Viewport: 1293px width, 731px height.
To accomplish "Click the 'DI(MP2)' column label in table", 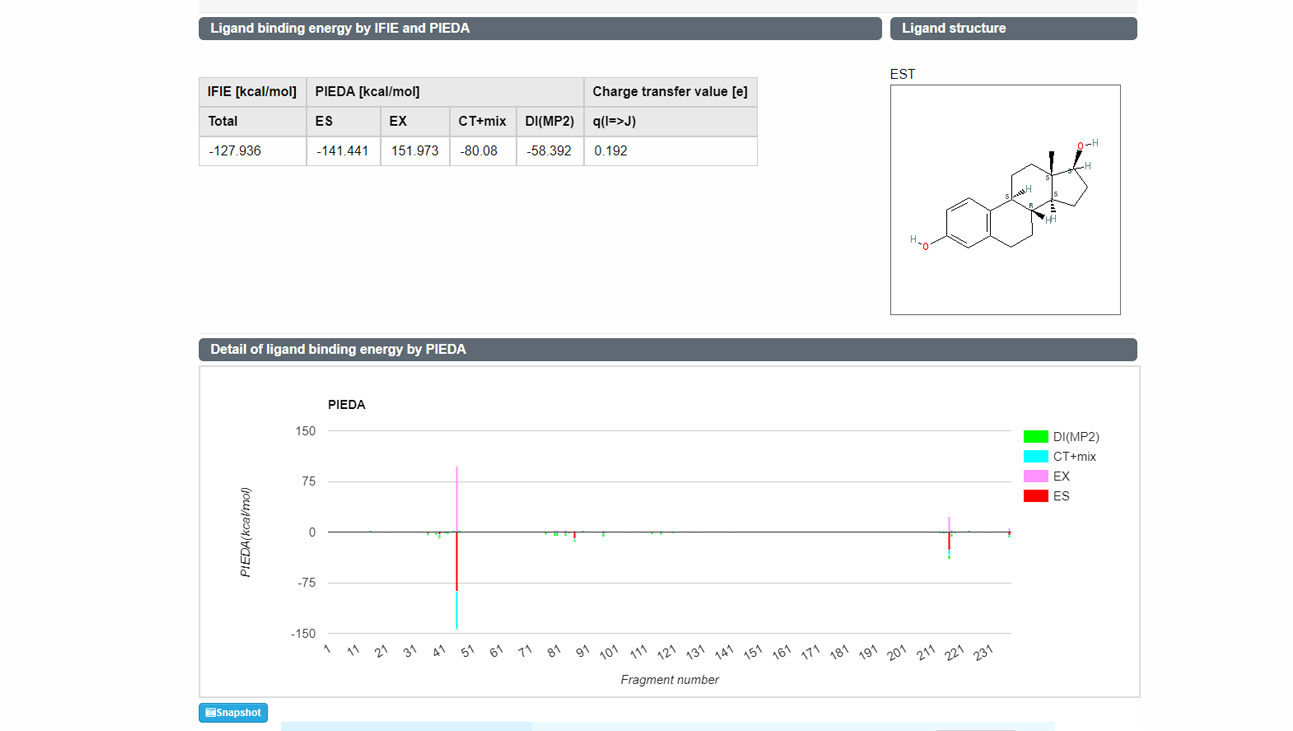I will (x=550, y=121).
